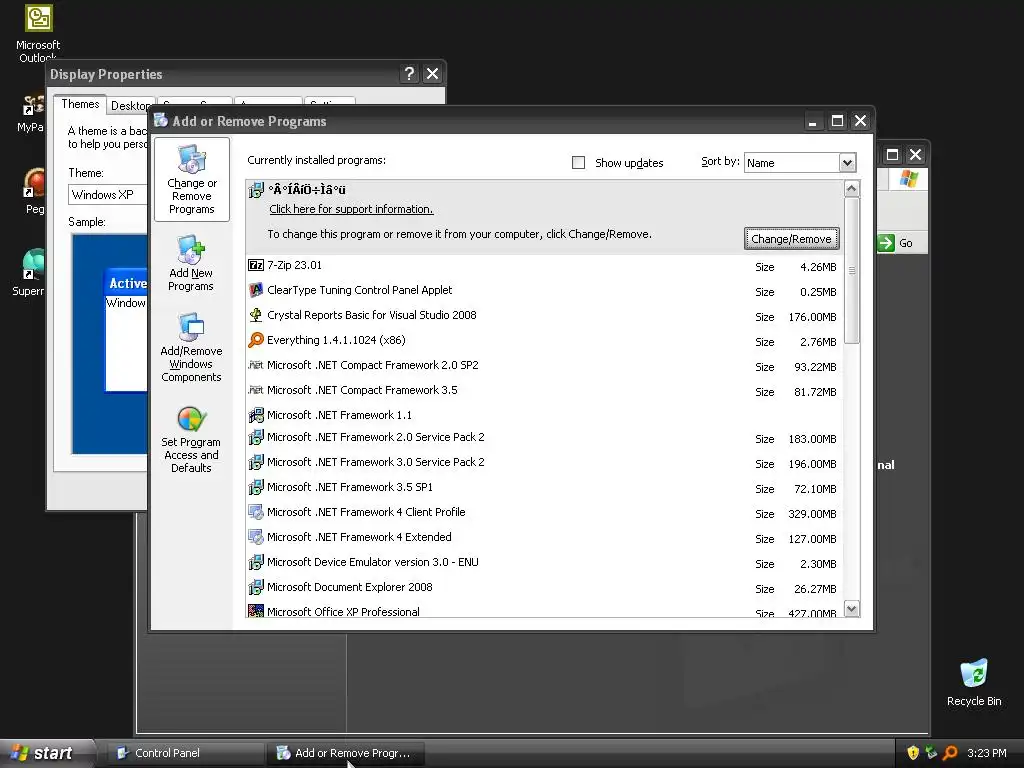Click Add or Remove Programs taskbar button

click(346, 753)
